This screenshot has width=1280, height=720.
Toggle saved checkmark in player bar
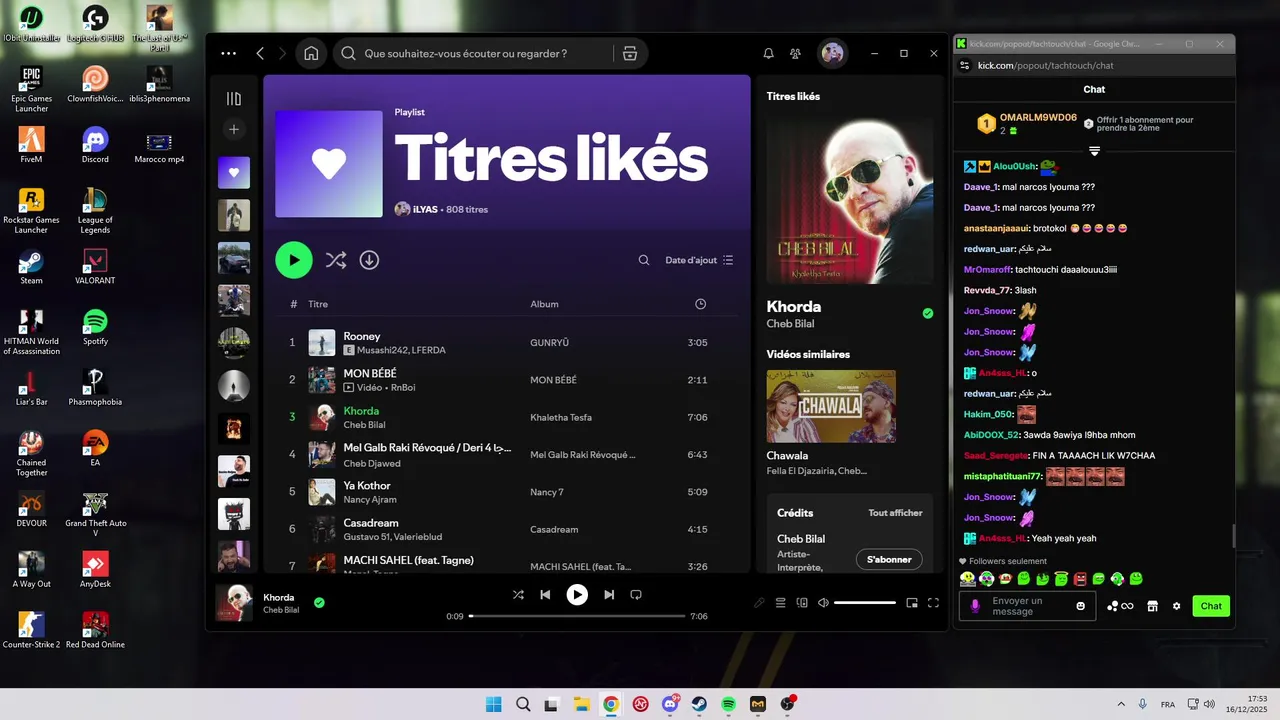point(319,603)
